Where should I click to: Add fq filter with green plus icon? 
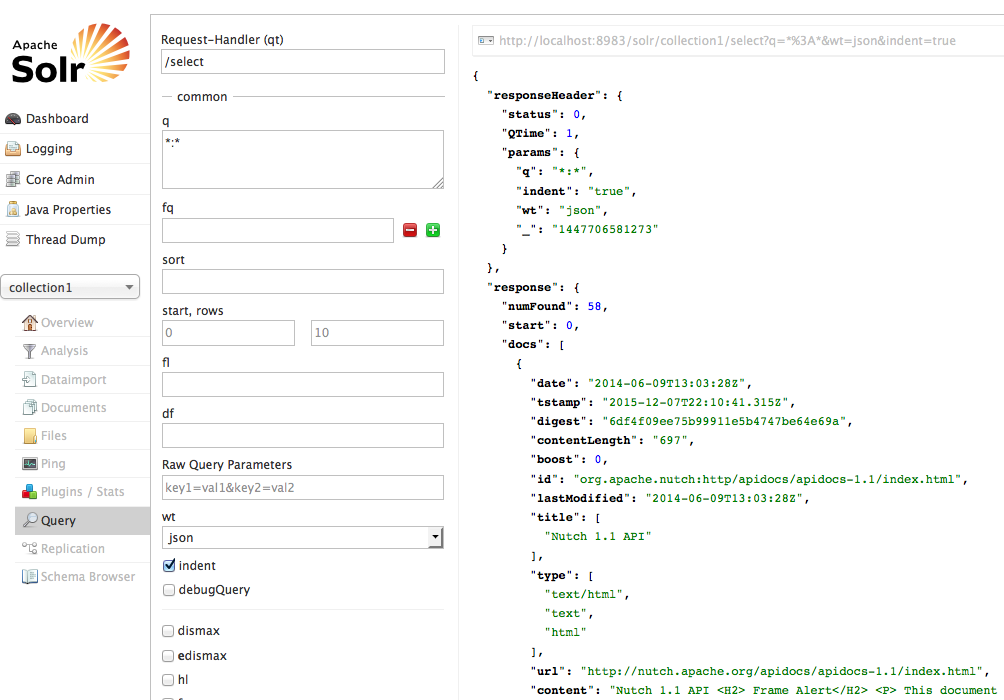pyautogui.click(x=433, y=230)
